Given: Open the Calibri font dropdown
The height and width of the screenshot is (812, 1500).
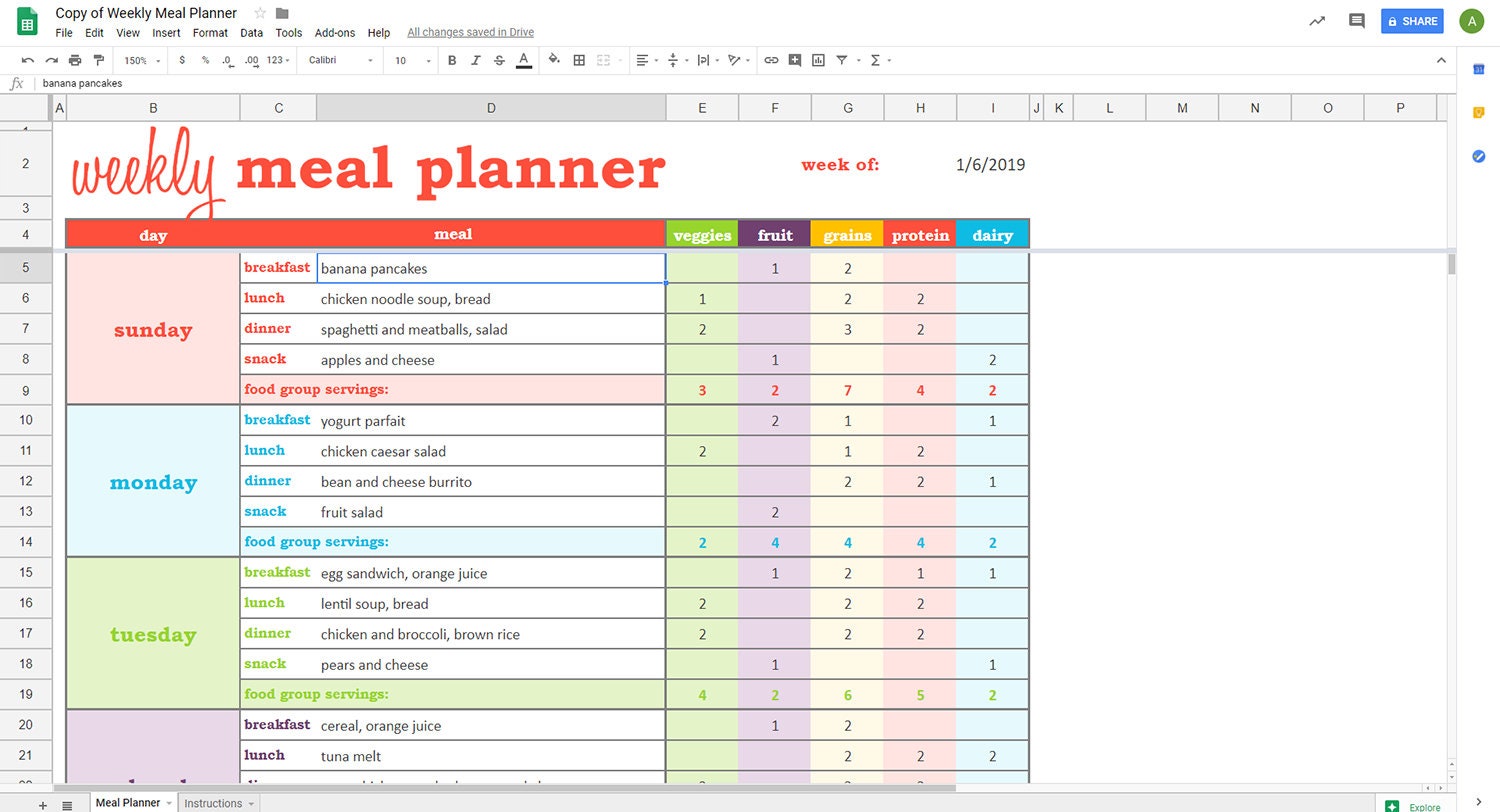Looking at the screenshot, I should point(338,60).
